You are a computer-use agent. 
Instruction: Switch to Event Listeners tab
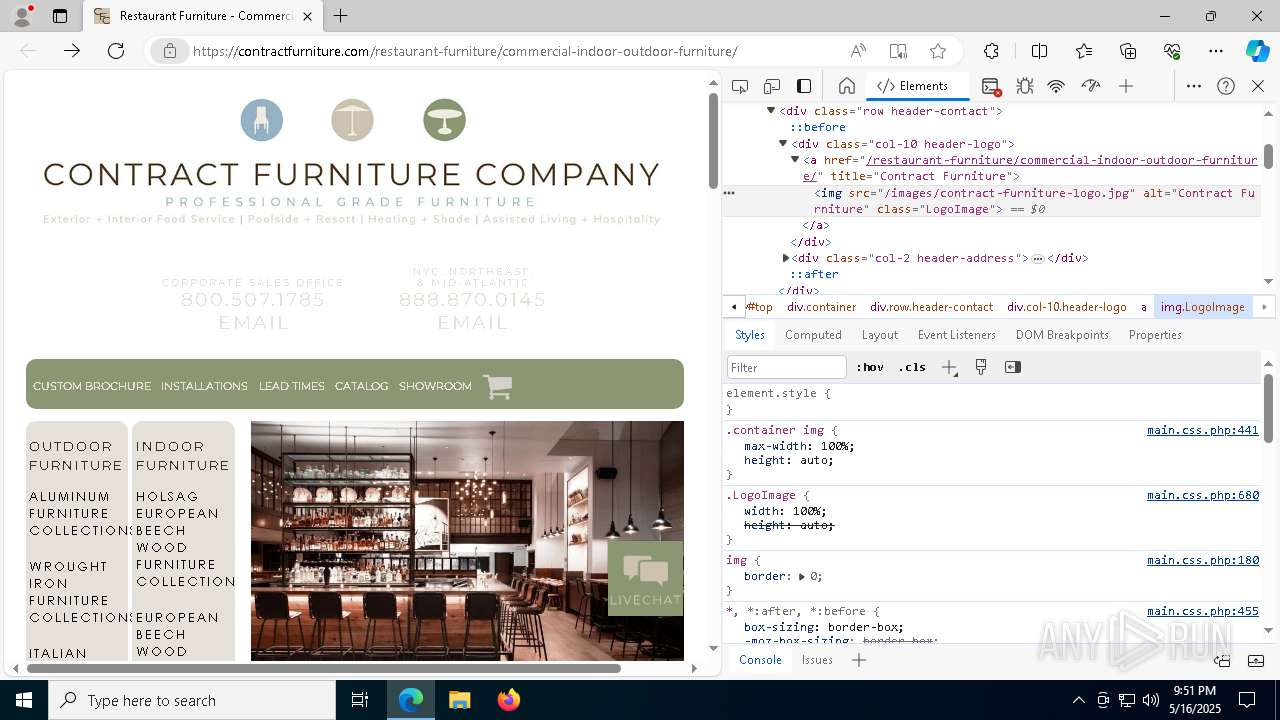957,335
